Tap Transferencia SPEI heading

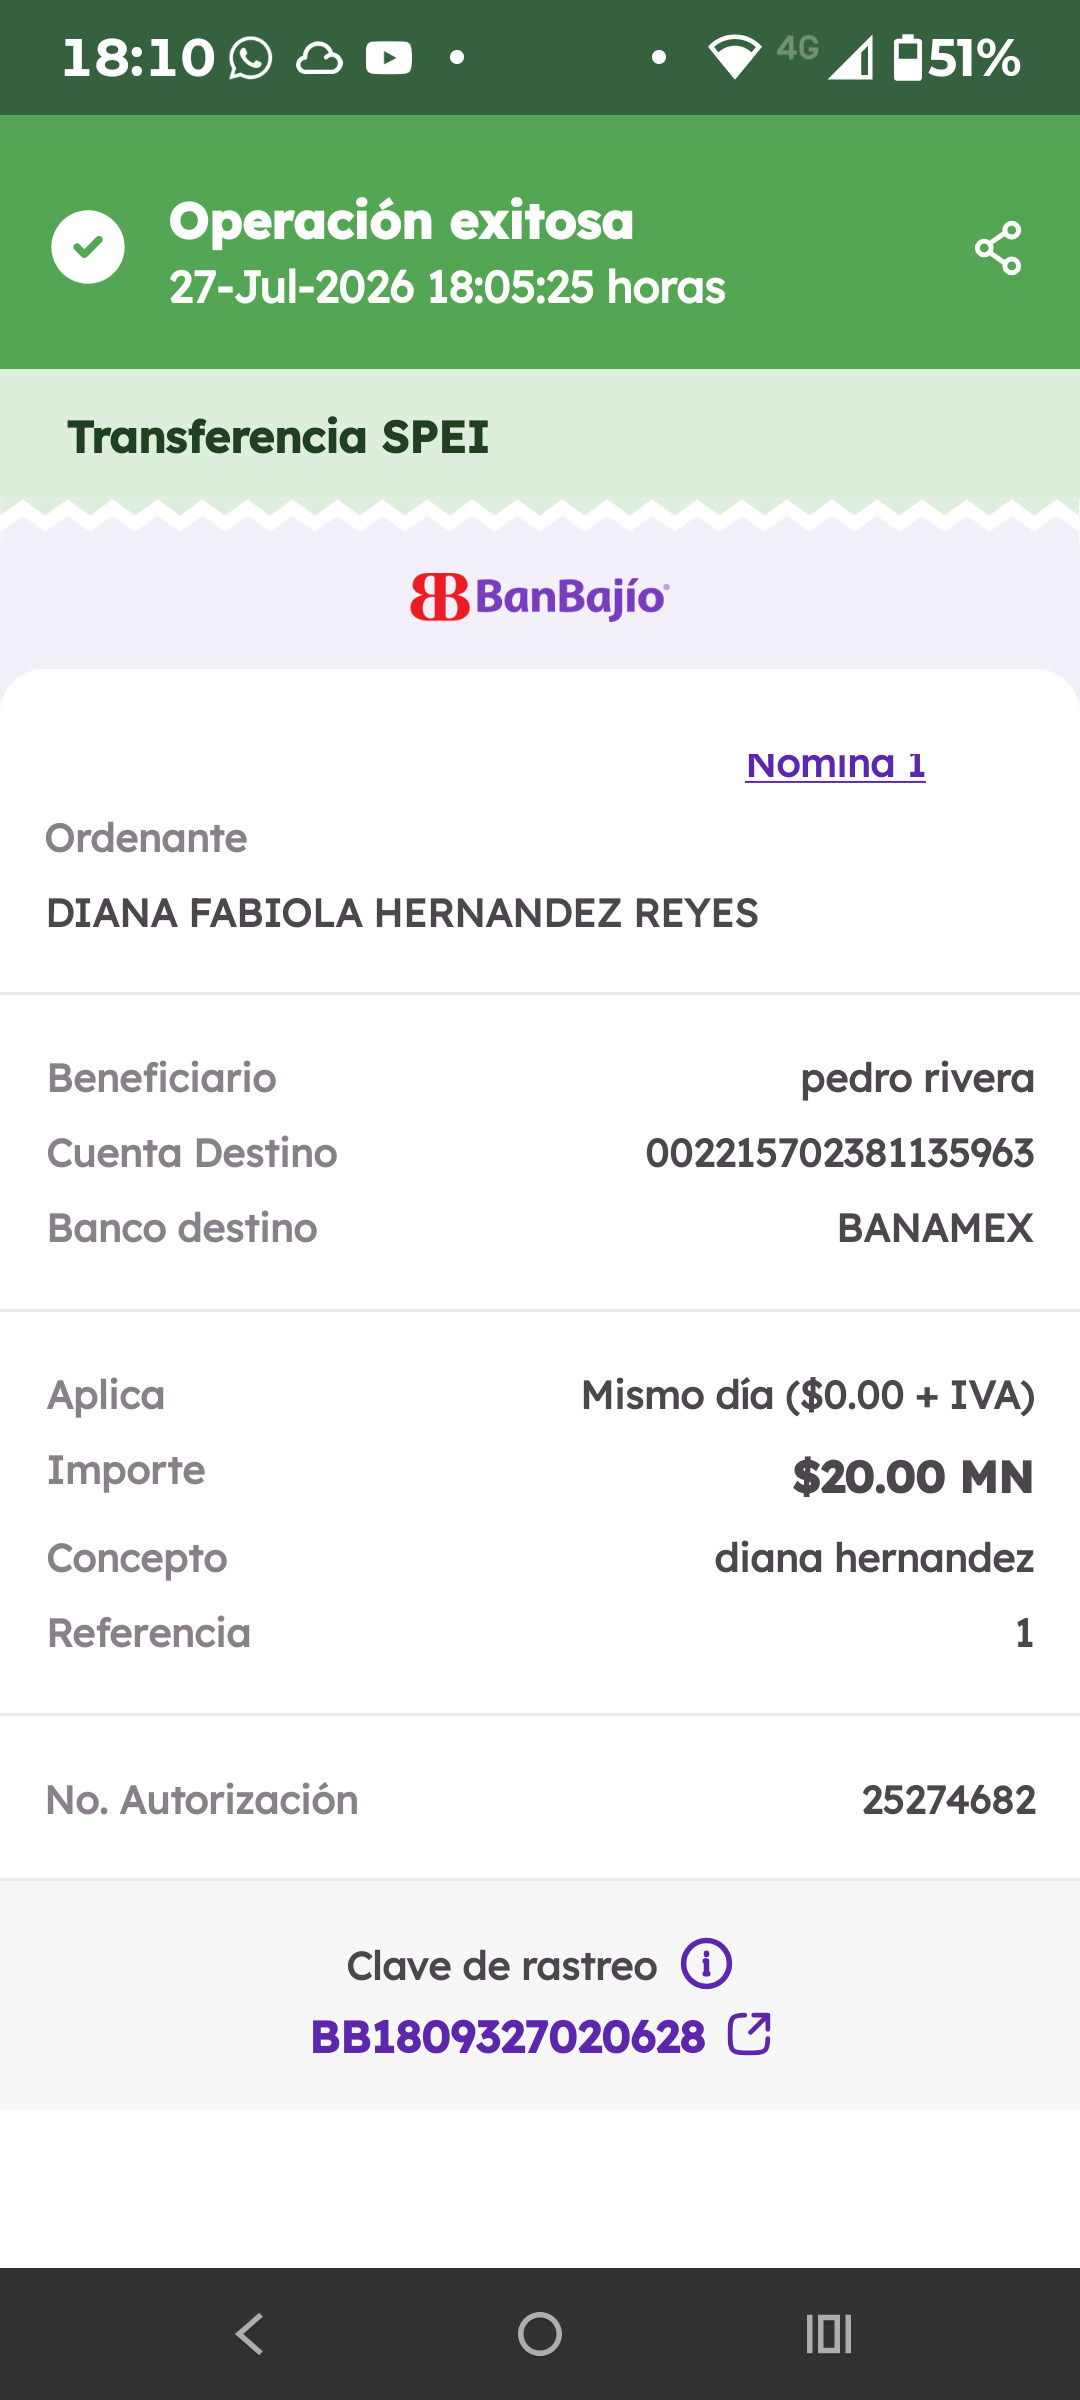(278, 437)
